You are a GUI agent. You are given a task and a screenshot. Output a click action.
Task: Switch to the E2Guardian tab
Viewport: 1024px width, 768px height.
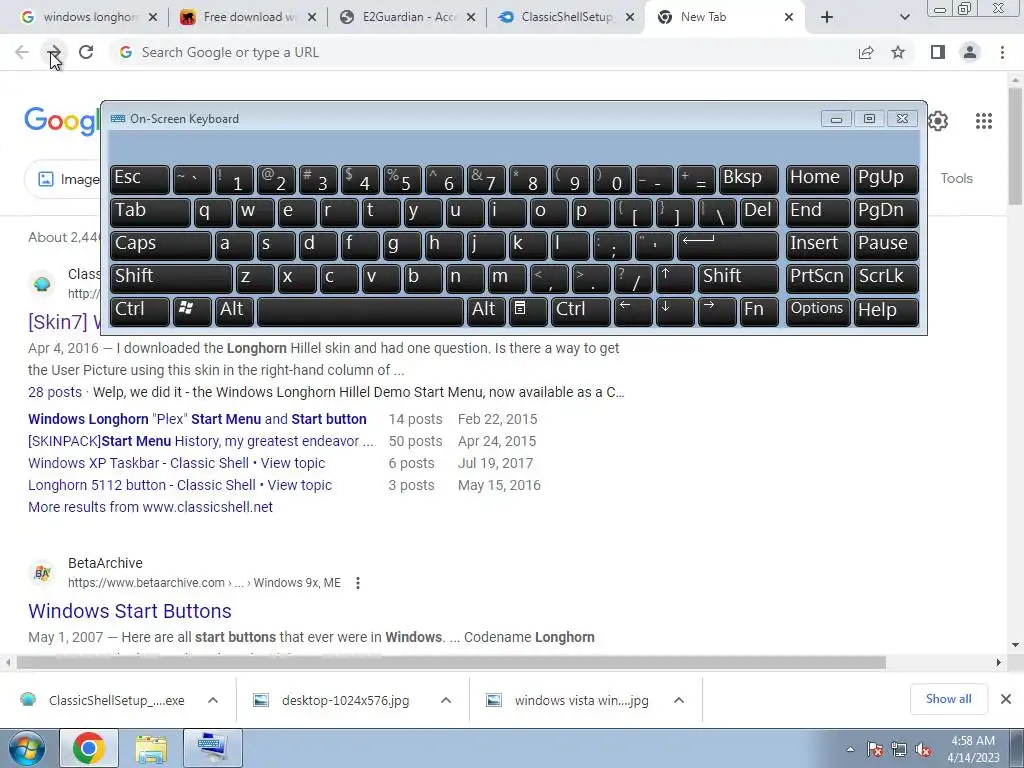[x=409, y=17]
